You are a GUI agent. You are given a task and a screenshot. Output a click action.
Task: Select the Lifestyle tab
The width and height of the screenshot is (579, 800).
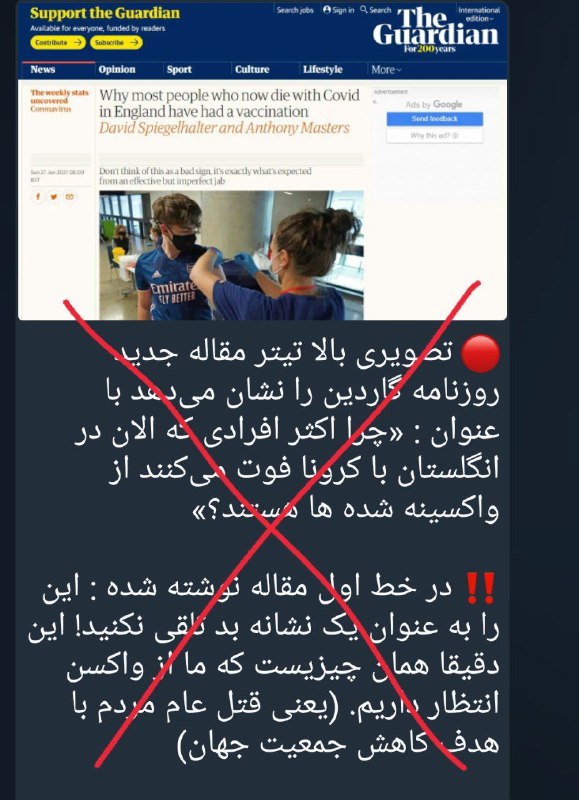[x=322, y=69]
